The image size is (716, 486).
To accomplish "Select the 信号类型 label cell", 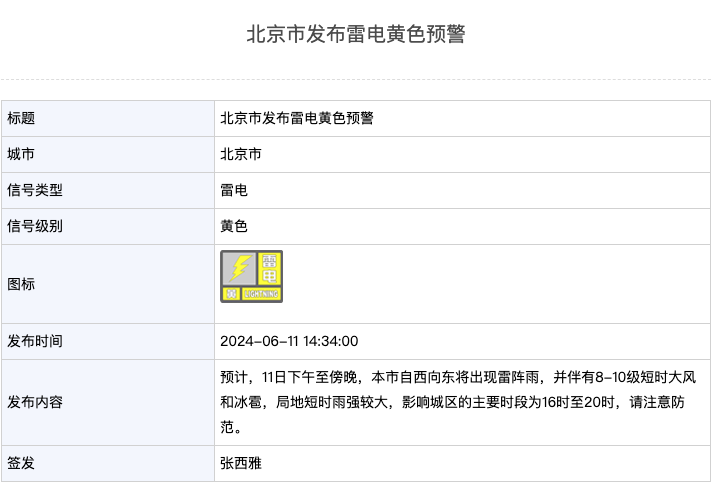I will pos(35,190).
